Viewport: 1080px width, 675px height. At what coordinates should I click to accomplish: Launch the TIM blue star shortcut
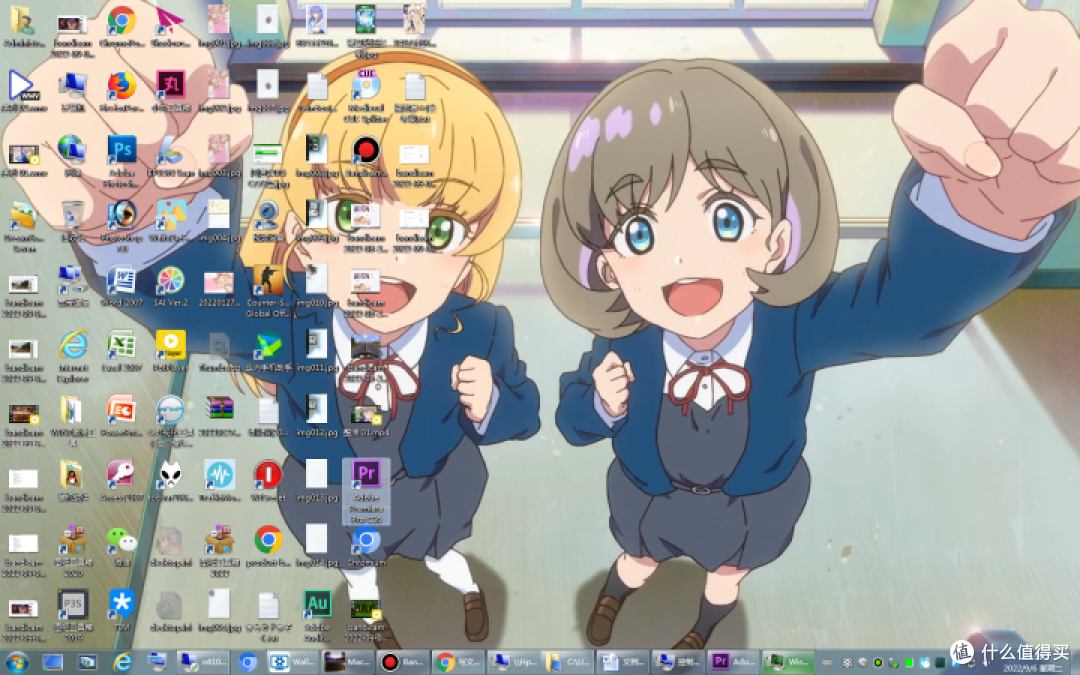(121, 610)
